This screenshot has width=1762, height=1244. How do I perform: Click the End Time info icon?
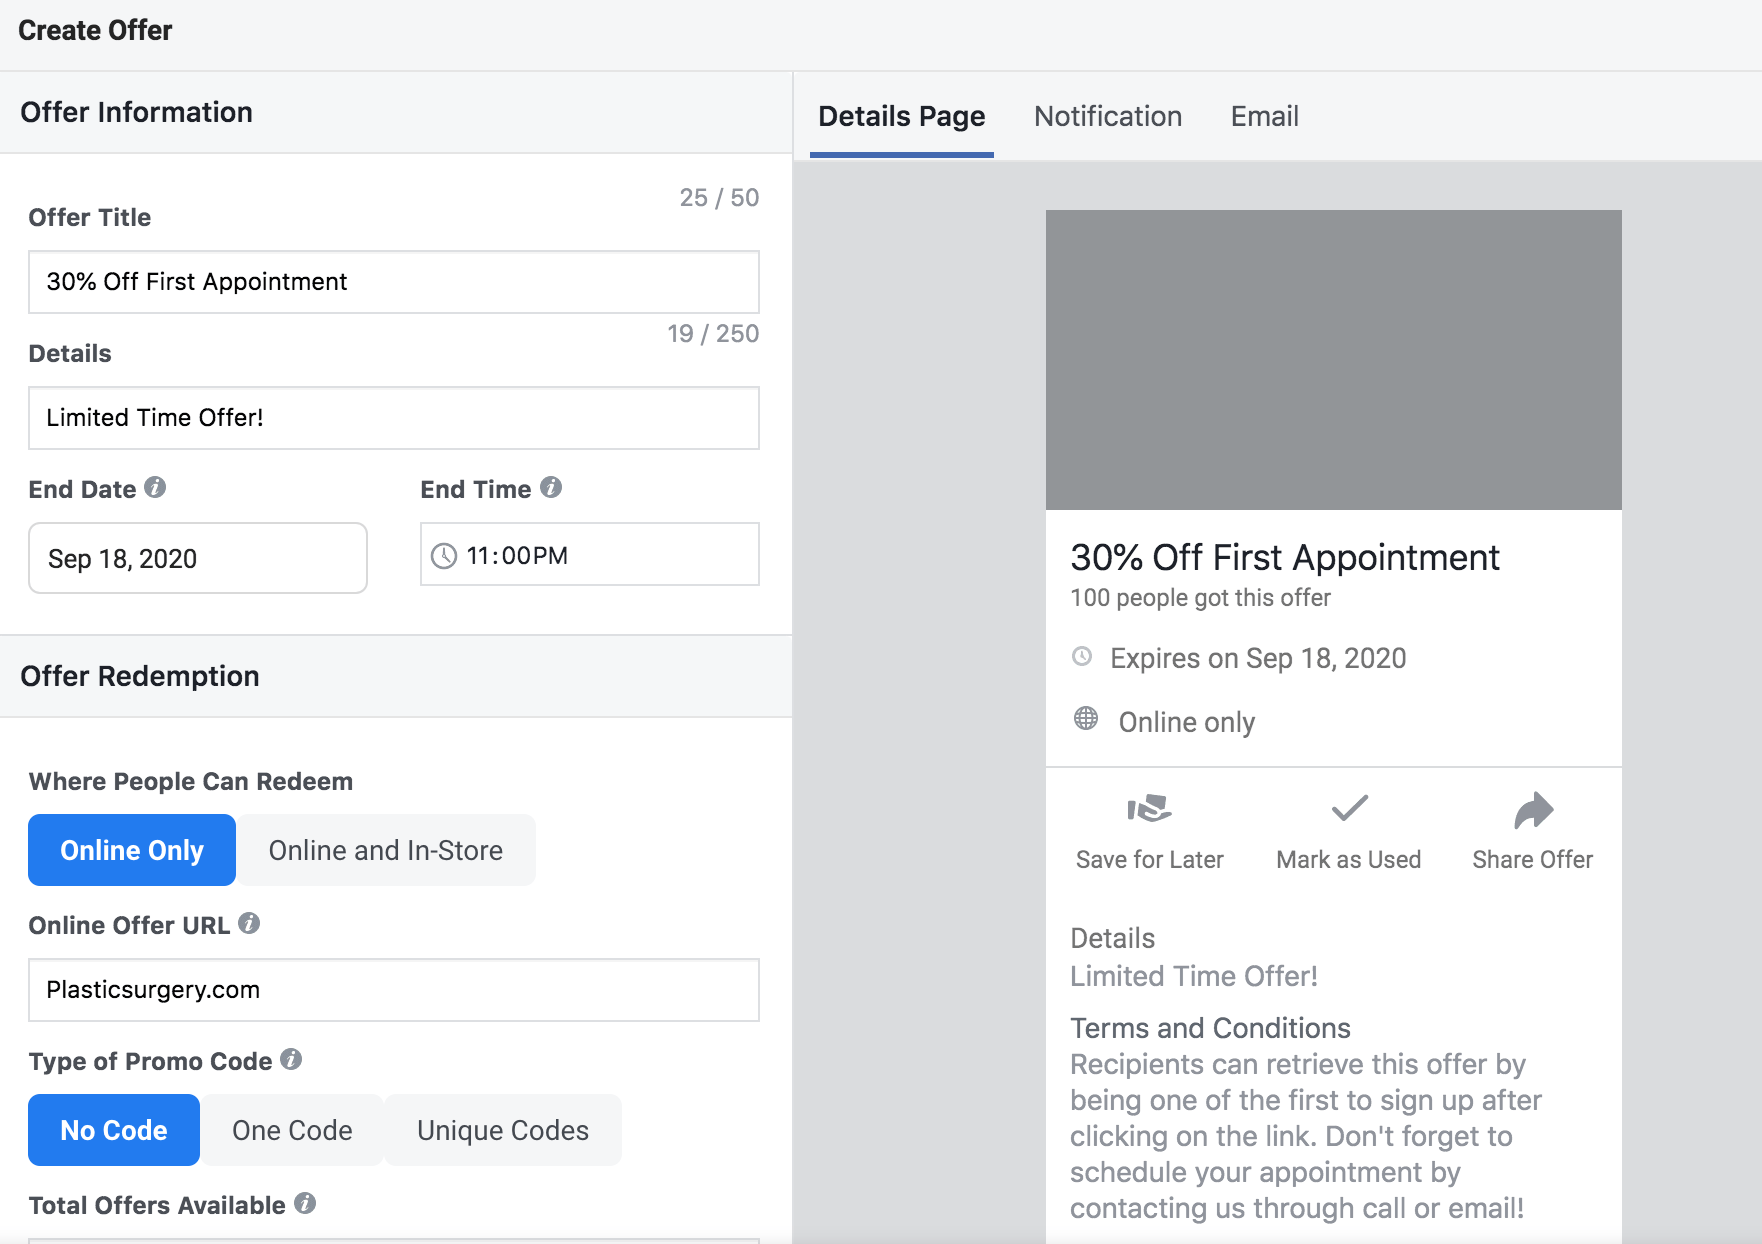click(551, 488)
